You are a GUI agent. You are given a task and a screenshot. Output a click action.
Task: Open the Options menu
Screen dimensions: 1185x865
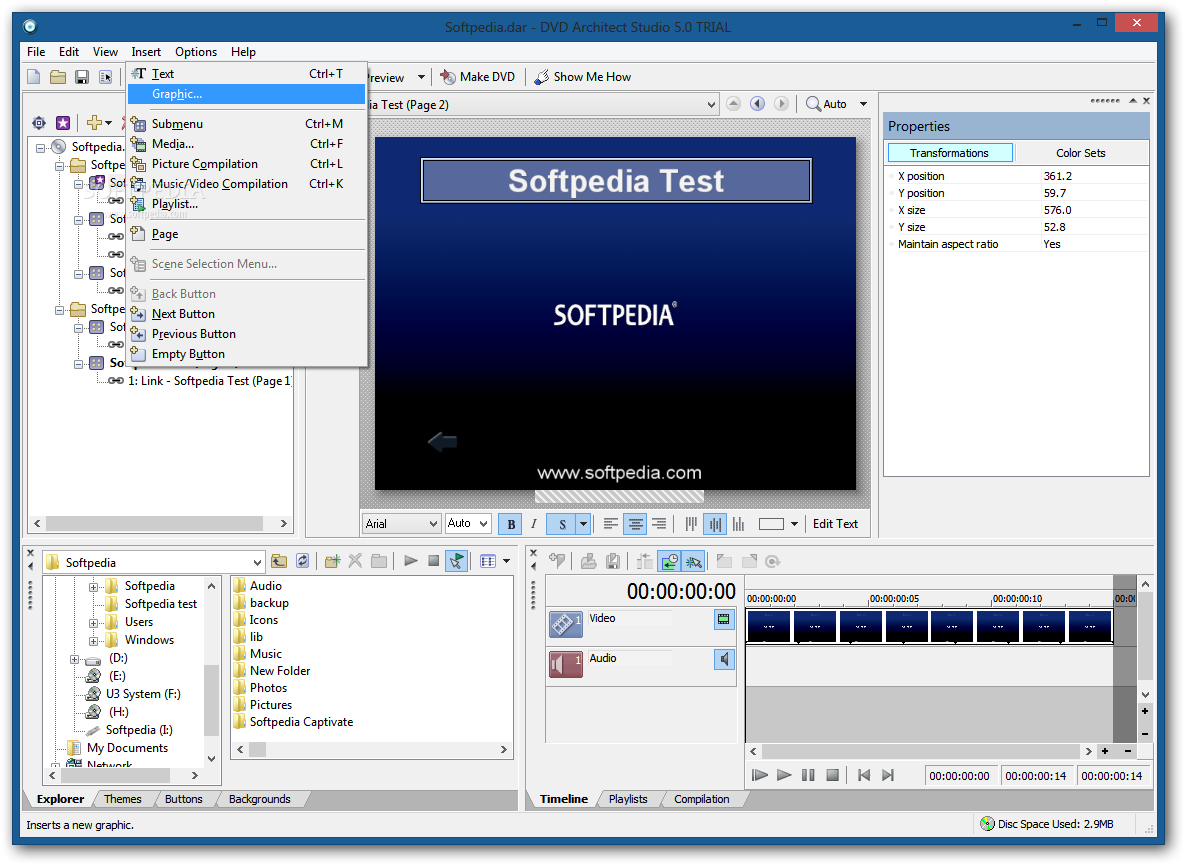click(196, 52)
